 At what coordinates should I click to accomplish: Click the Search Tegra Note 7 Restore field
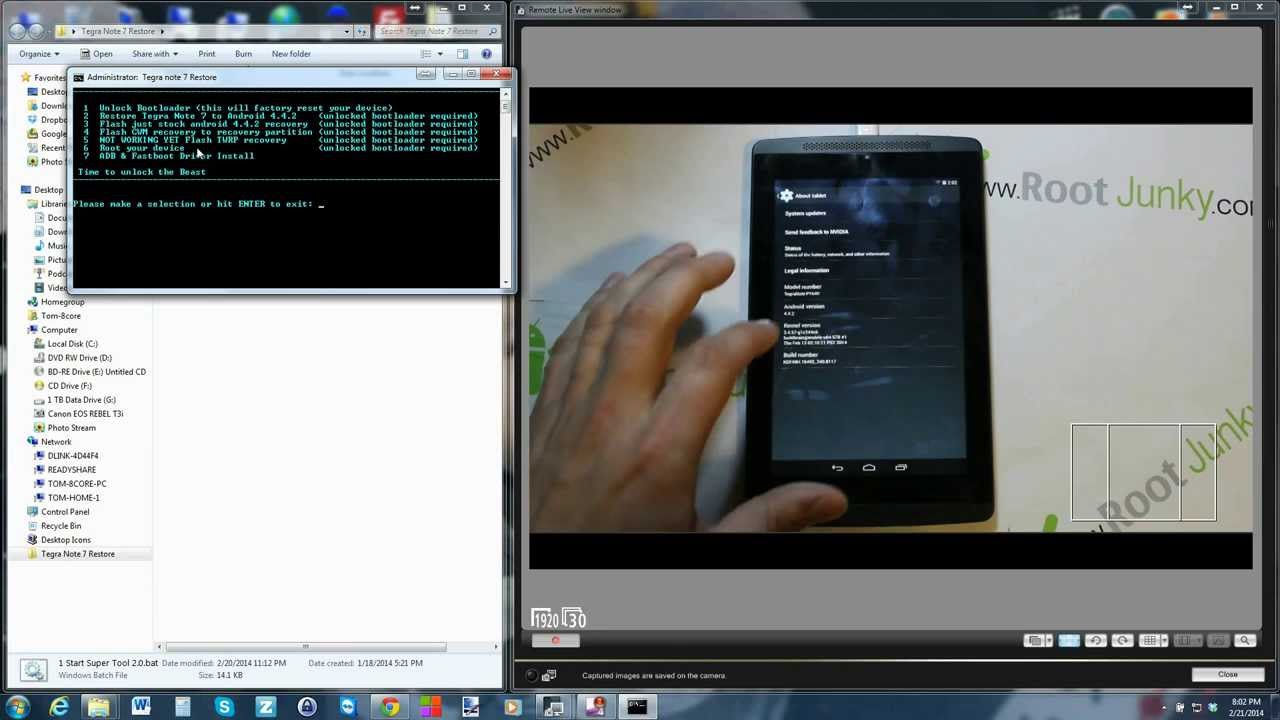tap(437, 31)
